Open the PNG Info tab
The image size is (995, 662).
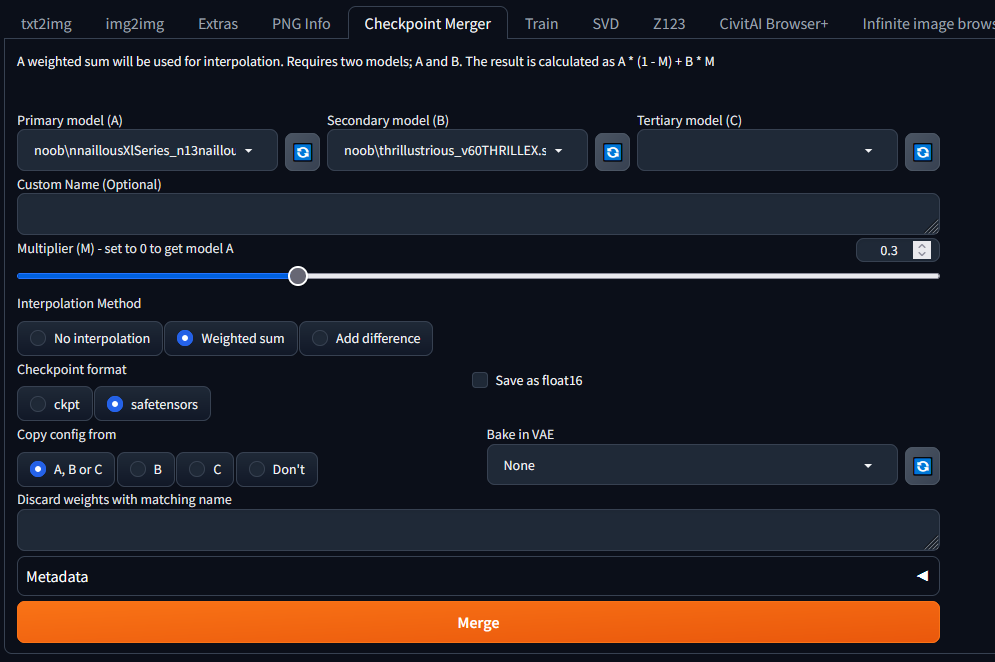[301, 24]
